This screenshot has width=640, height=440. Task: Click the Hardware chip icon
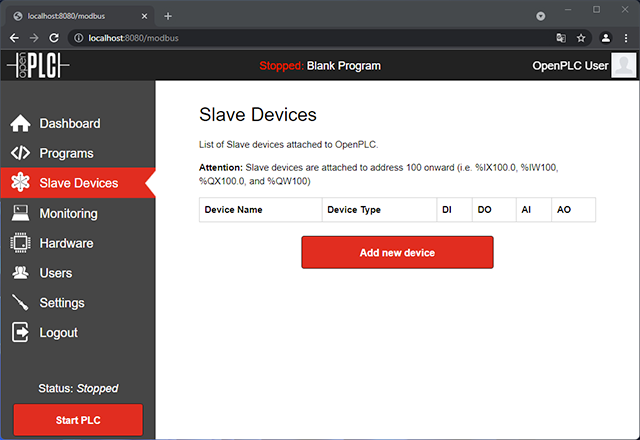[20, 243]
